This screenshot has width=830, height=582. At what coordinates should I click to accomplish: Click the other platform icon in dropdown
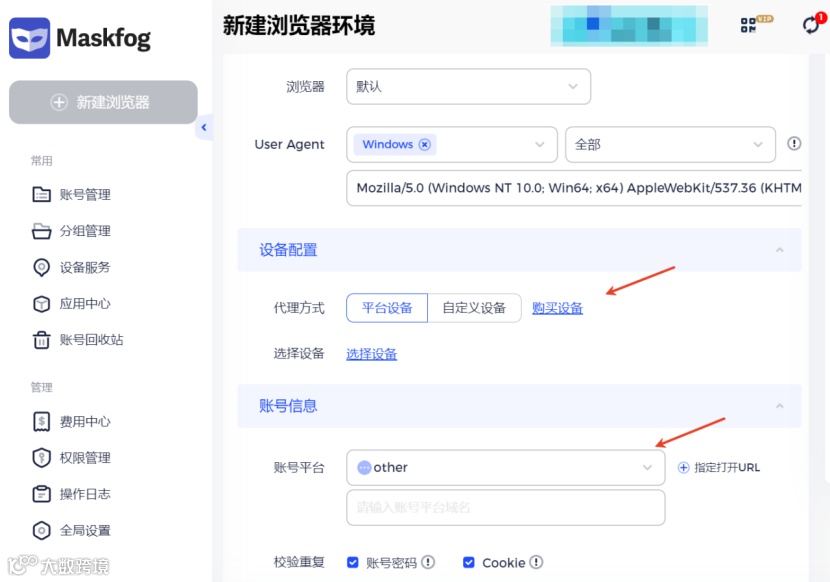pos(364,468)
